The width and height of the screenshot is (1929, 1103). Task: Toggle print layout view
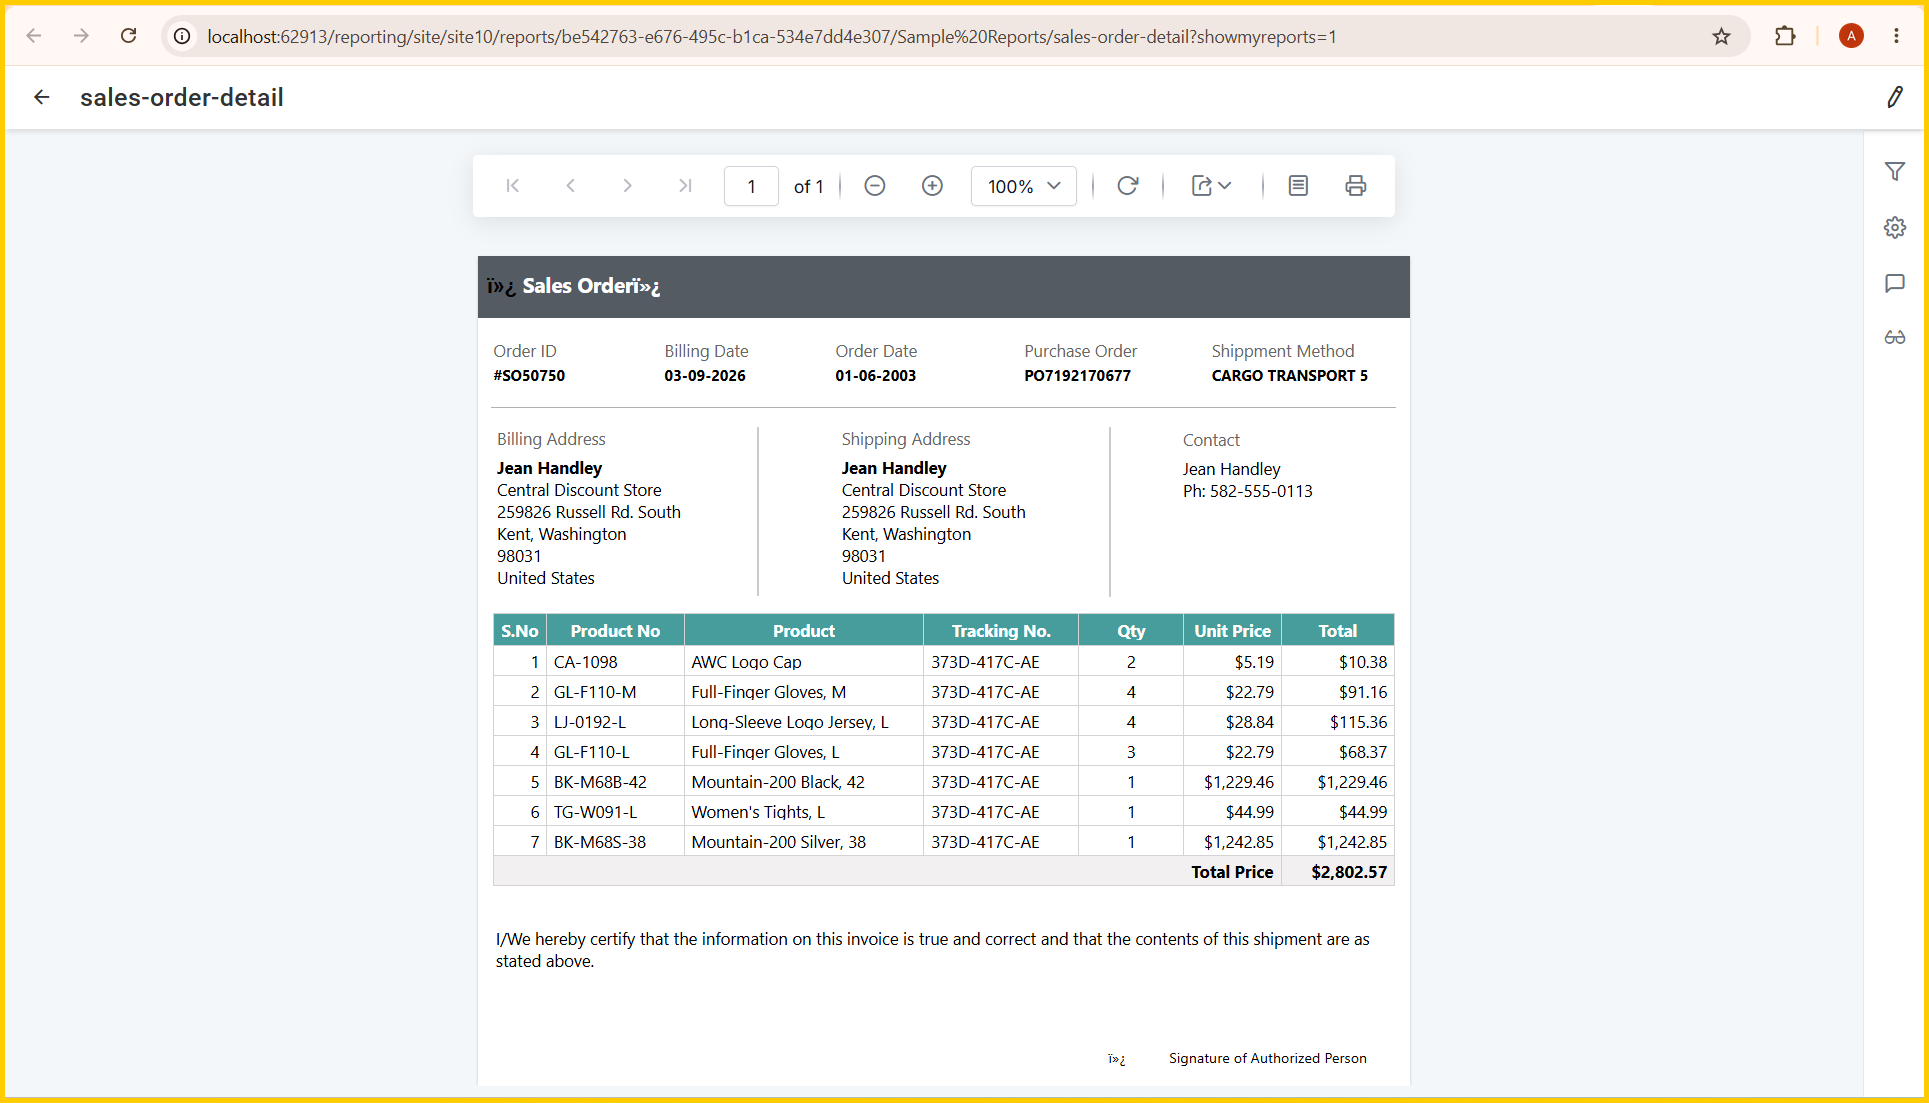pos(1298,186)
